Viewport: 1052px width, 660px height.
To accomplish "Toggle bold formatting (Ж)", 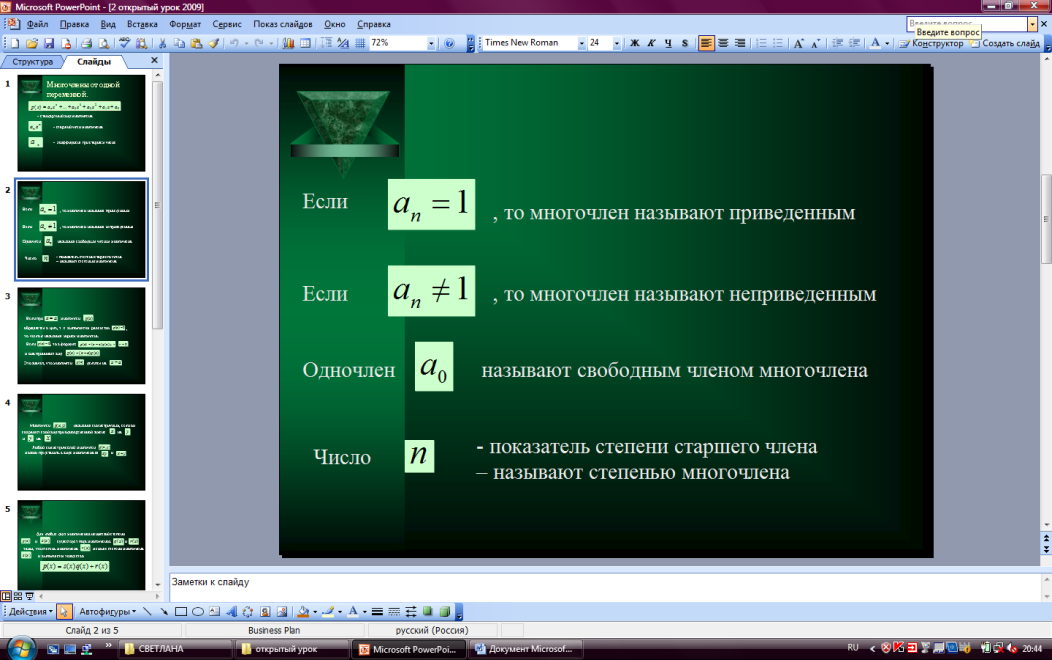I will pos(634,43).
